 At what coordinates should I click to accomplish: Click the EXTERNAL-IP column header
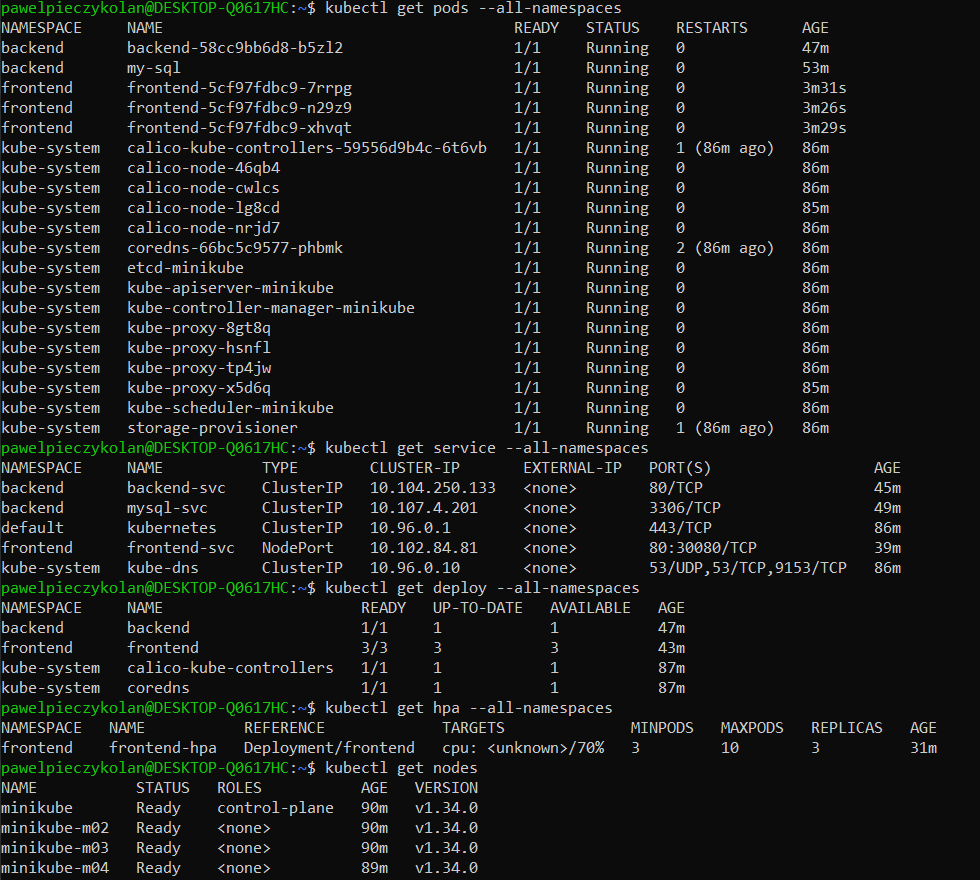(572, 468)
